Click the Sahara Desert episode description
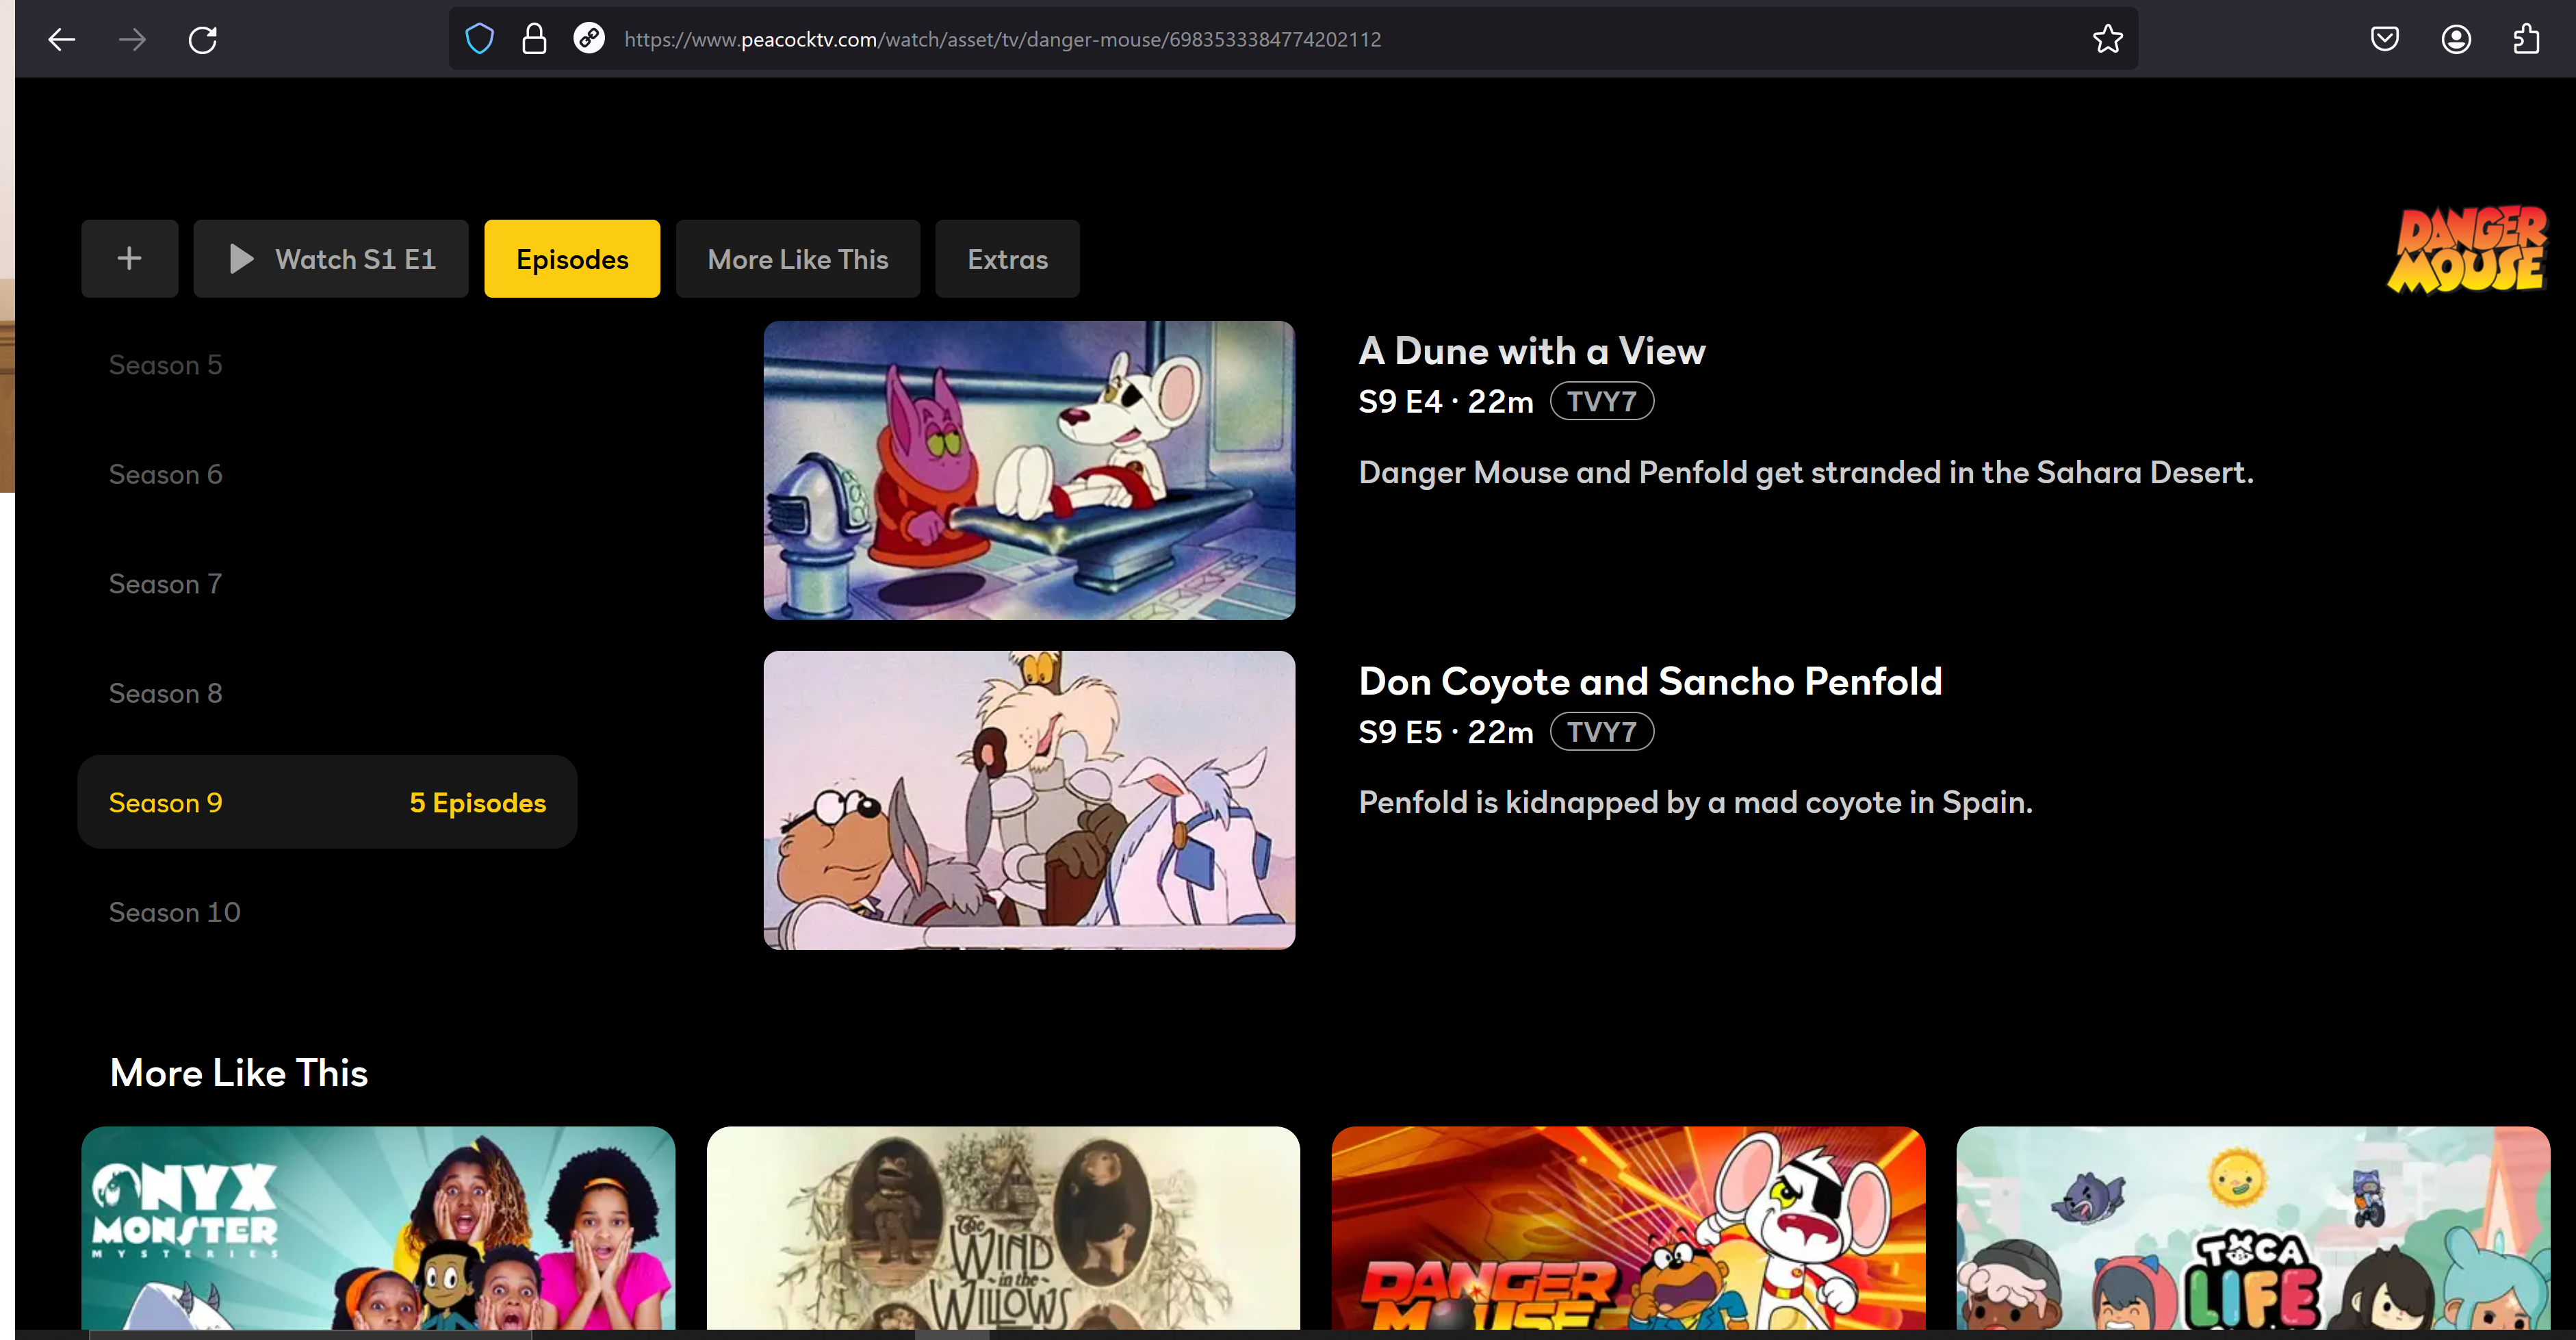Viewport: 2576px width, 1340px height. tap(1806, 472)
